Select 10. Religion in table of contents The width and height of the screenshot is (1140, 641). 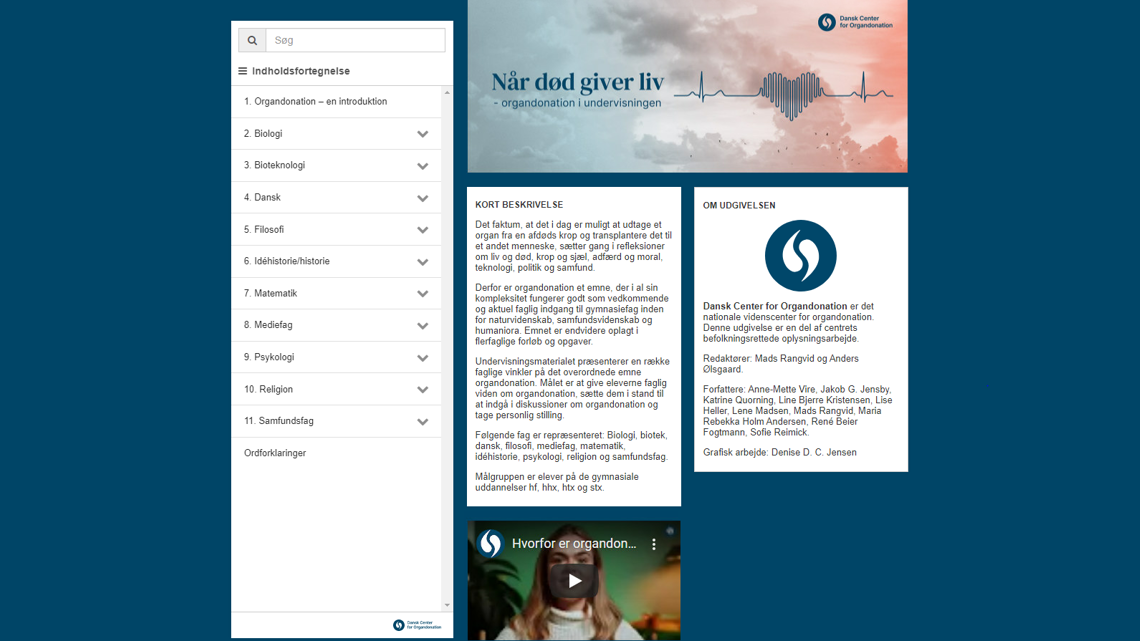(268, 389)
